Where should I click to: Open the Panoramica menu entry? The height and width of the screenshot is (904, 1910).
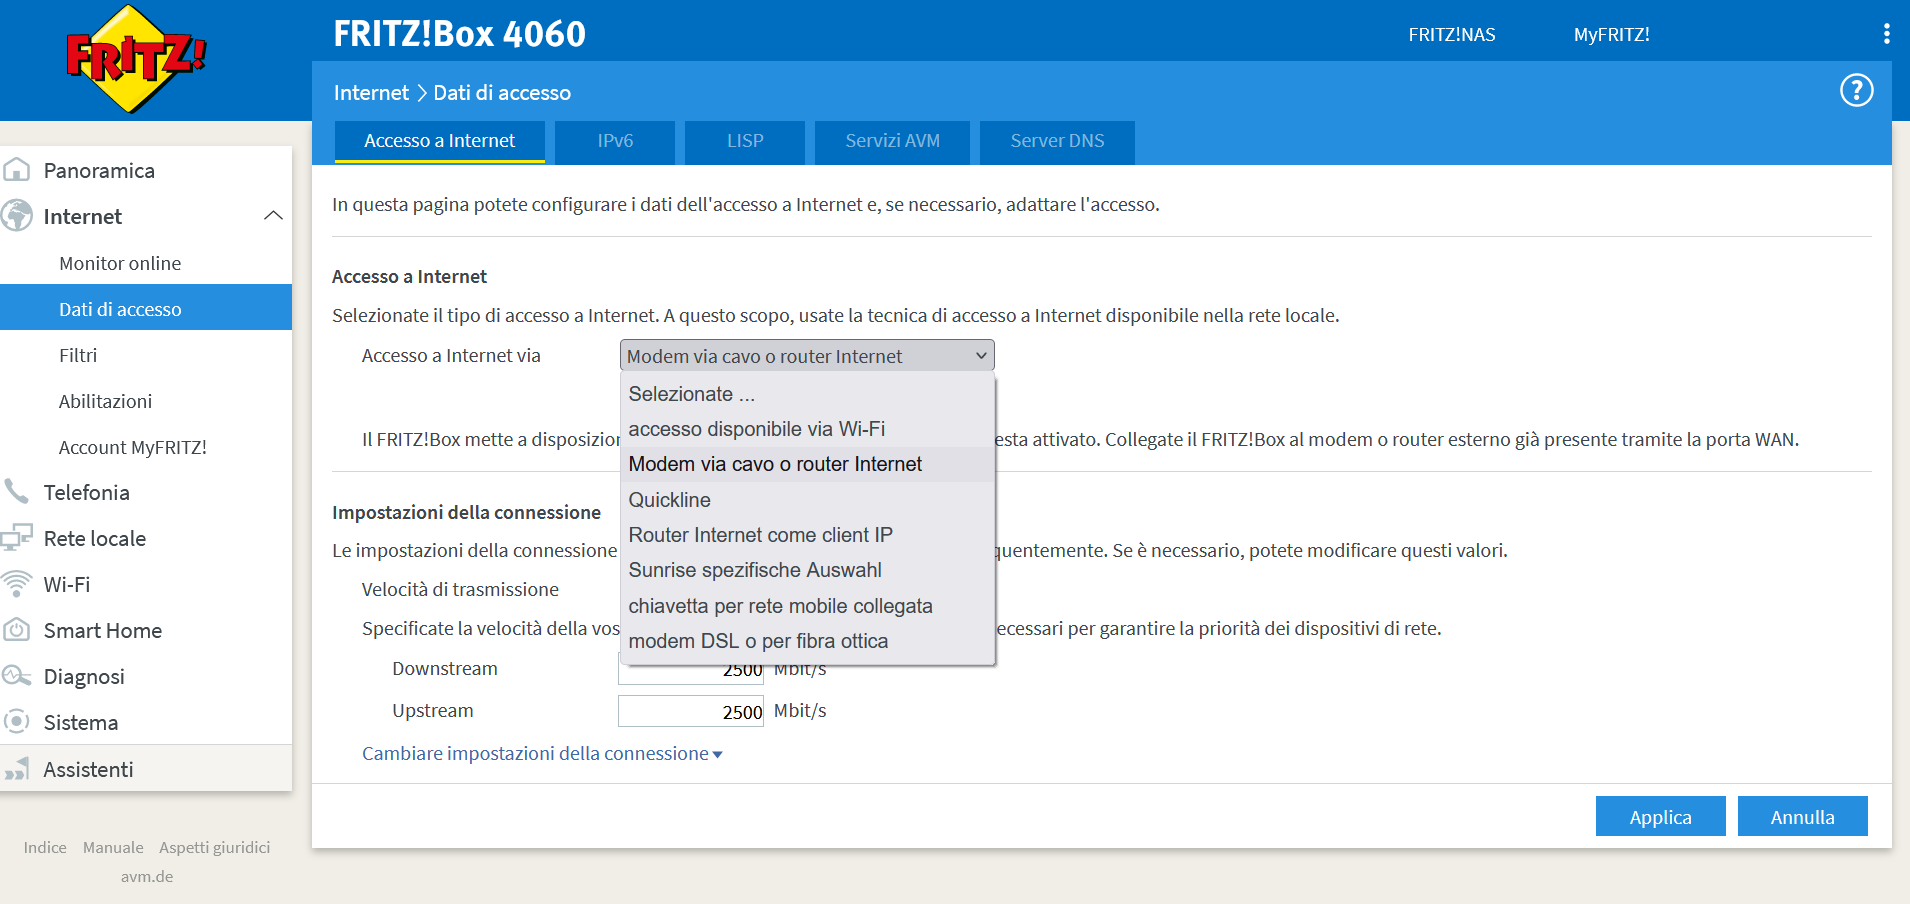pyautogui.click(x=146, y=170)
